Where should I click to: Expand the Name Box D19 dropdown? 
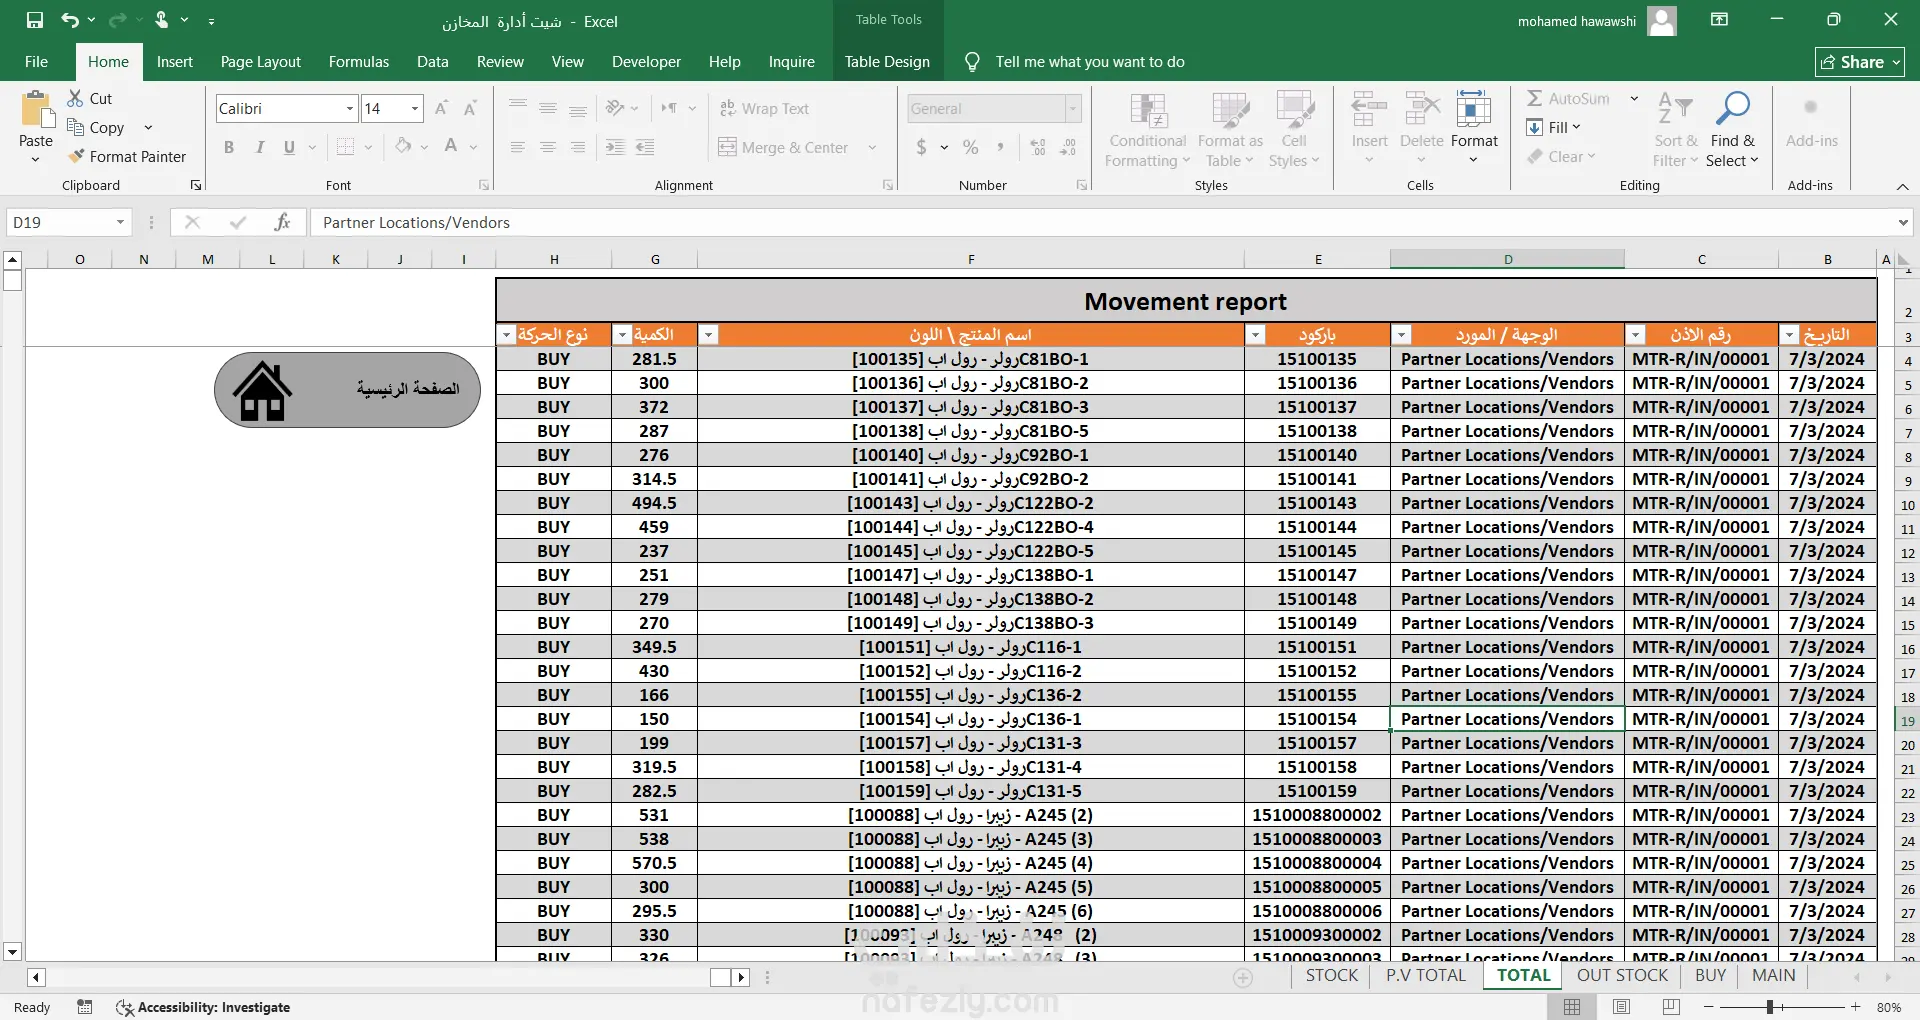(120, 222)
